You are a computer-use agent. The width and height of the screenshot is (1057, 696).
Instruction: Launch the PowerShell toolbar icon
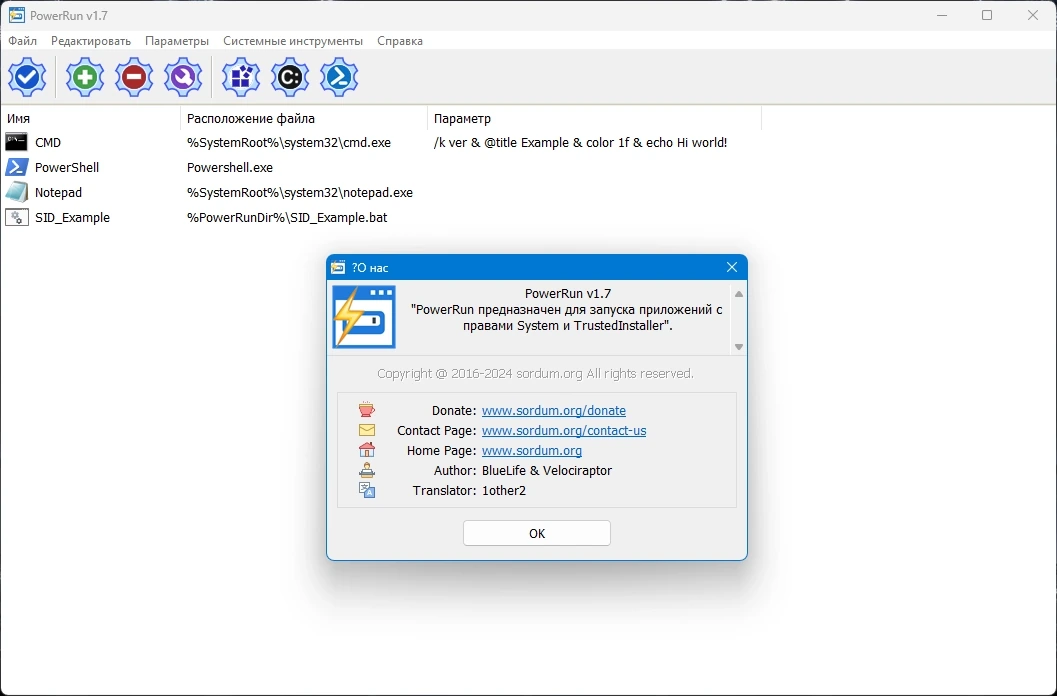tap(339, 77)
